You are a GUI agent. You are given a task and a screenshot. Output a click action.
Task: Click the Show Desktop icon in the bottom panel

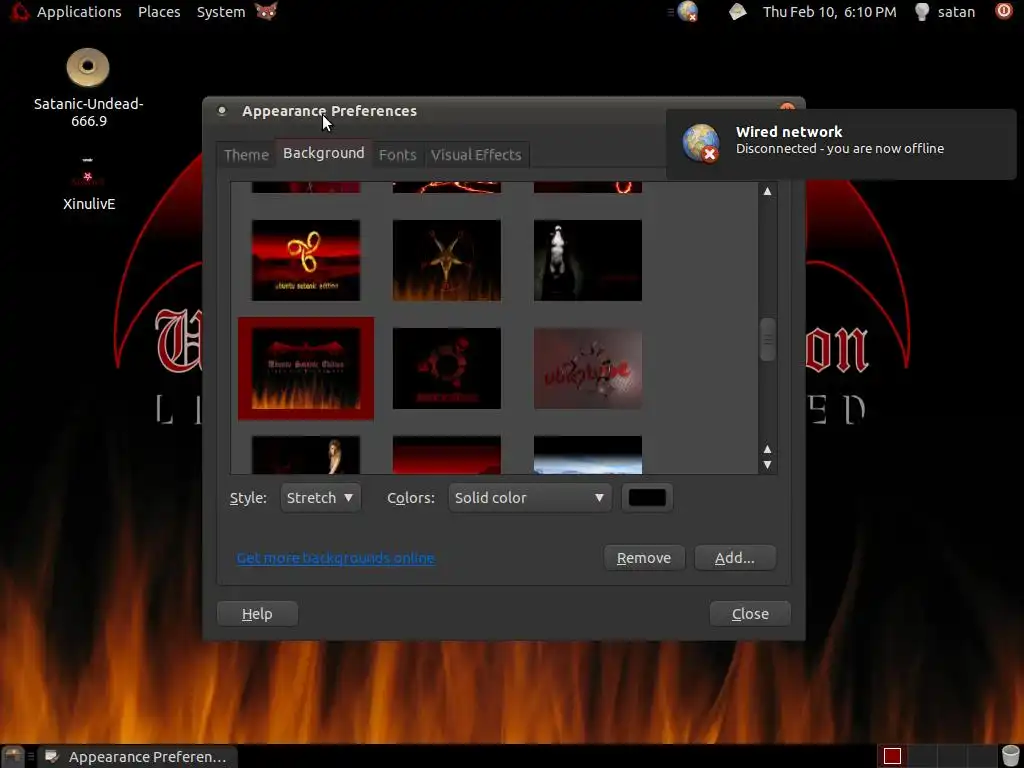13,756
